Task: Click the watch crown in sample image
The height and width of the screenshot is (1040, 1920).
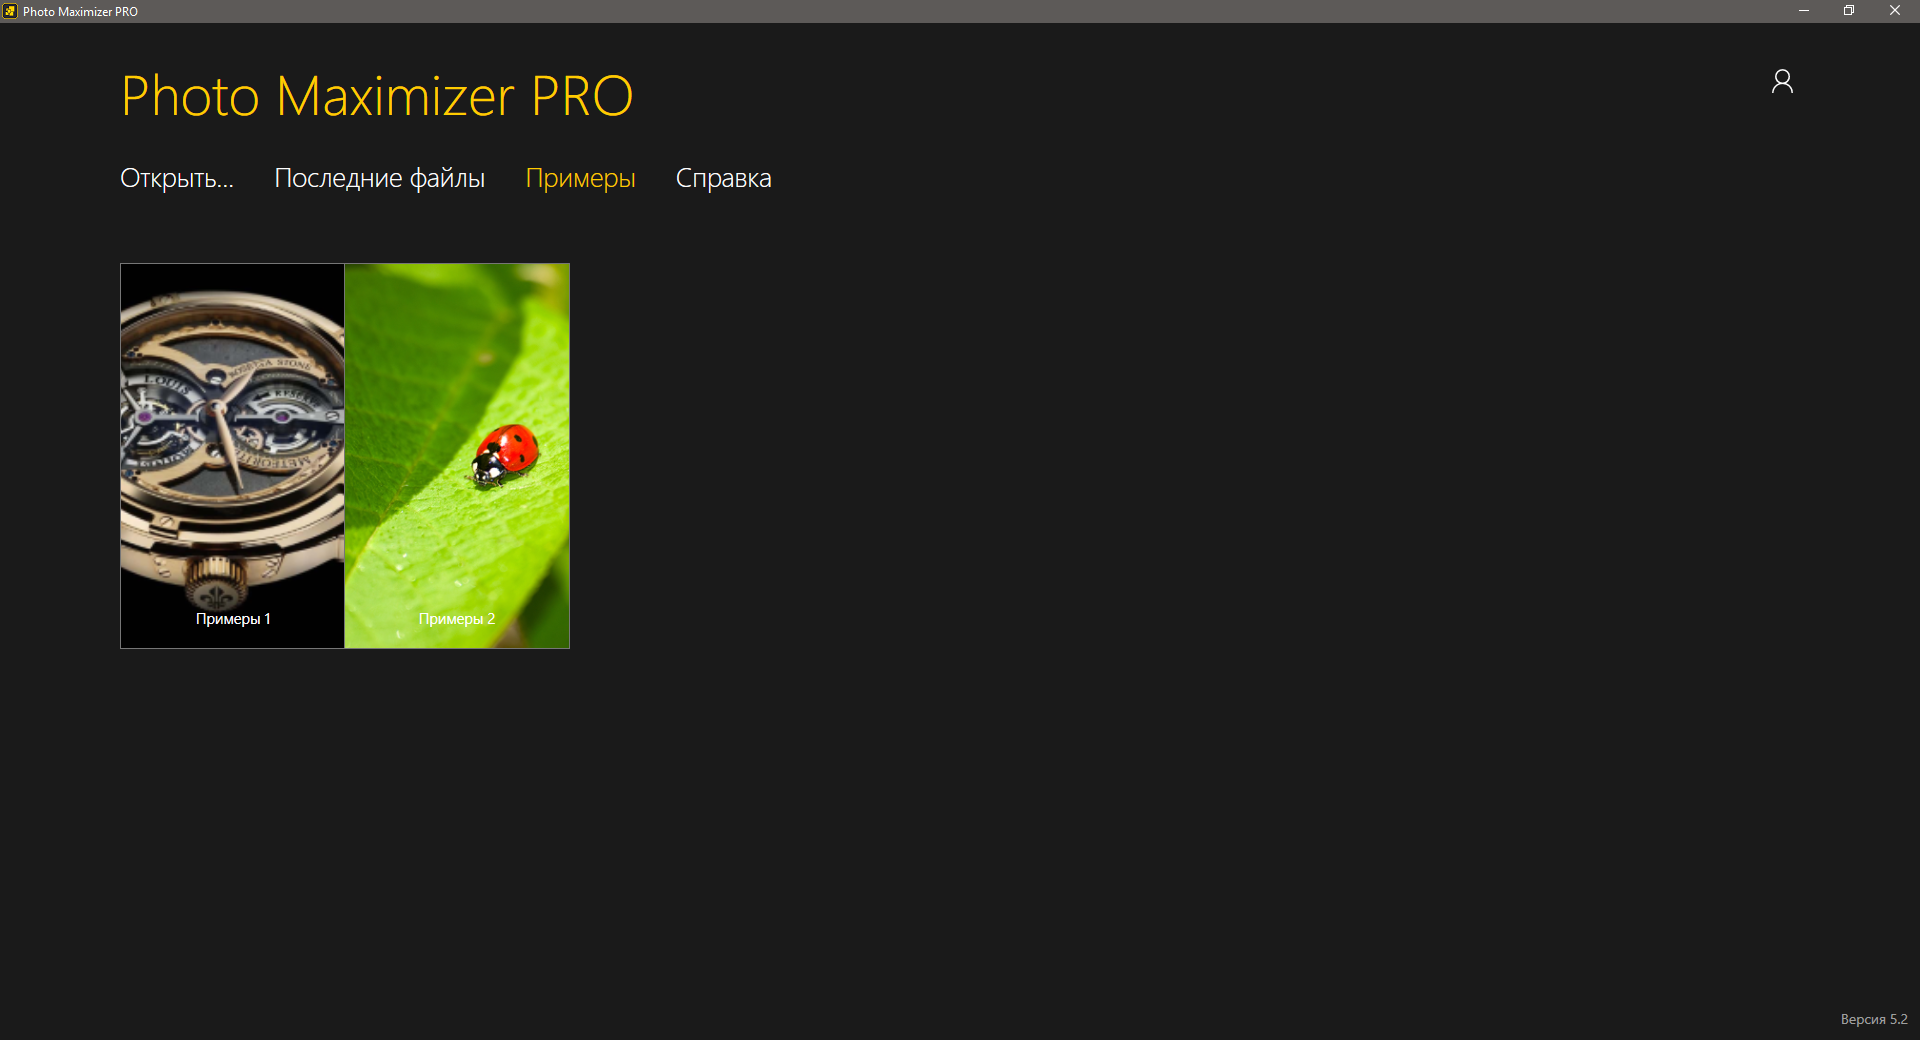Action: (x=216, y=578)
